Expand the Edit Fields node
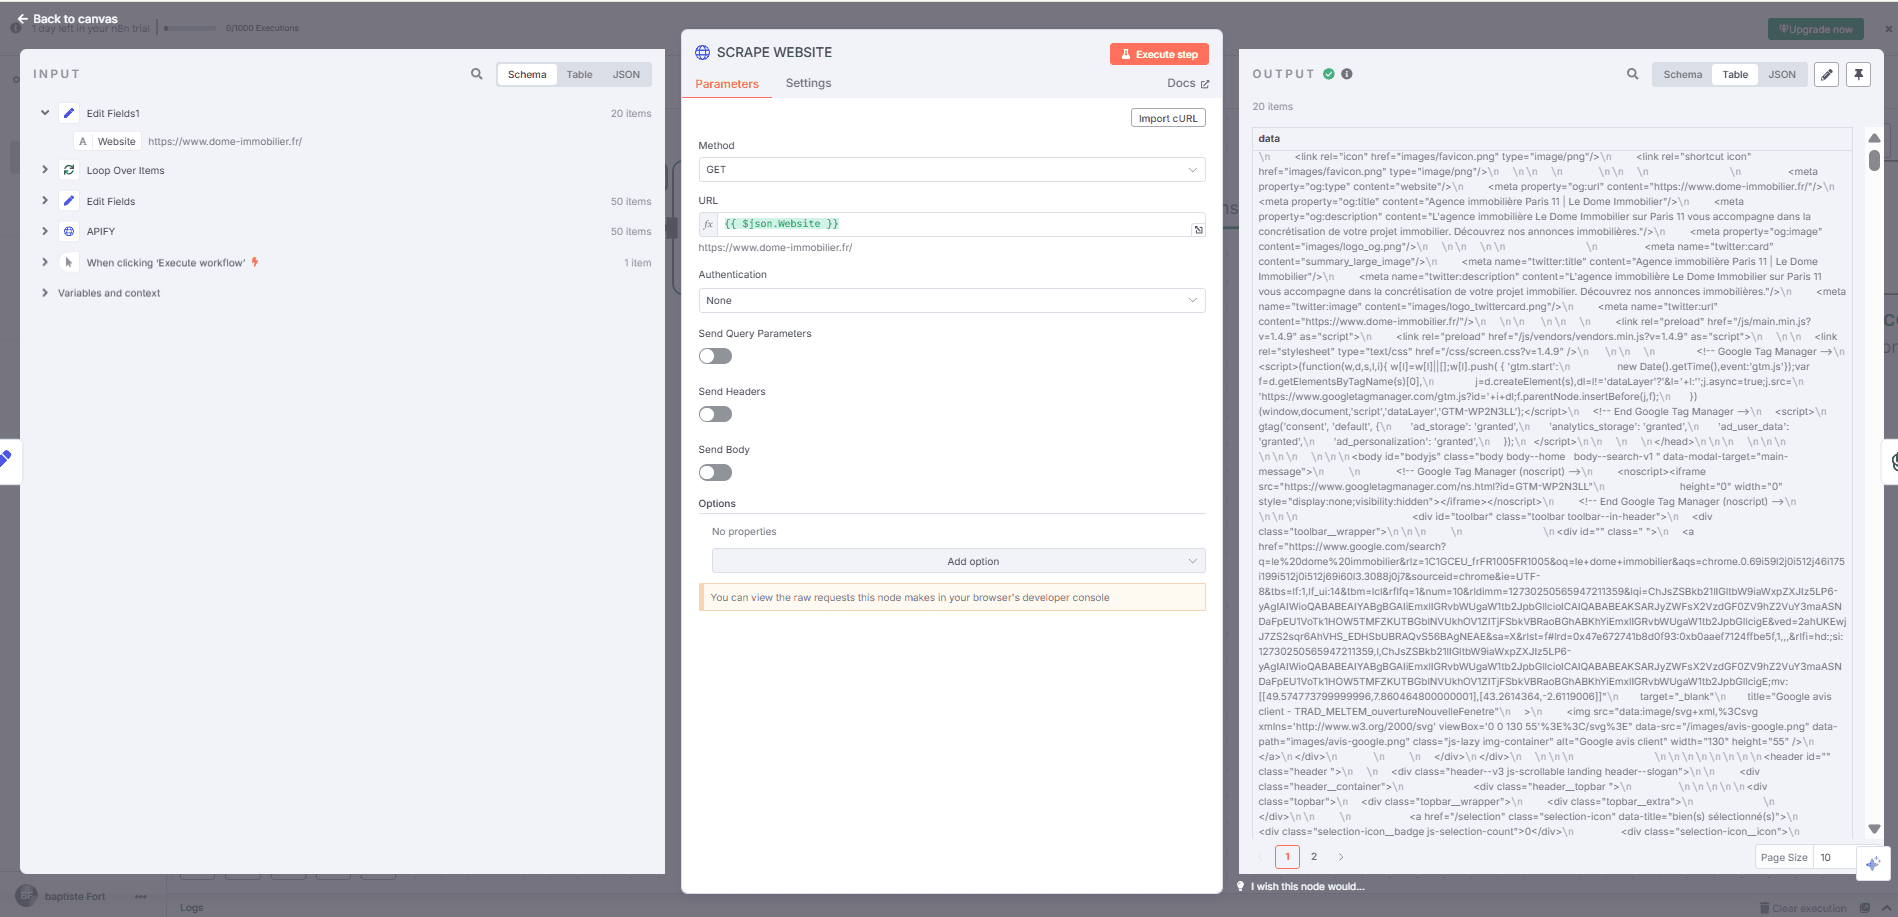The height and width of the screenshot is (917, 1898). coord(45,201)
